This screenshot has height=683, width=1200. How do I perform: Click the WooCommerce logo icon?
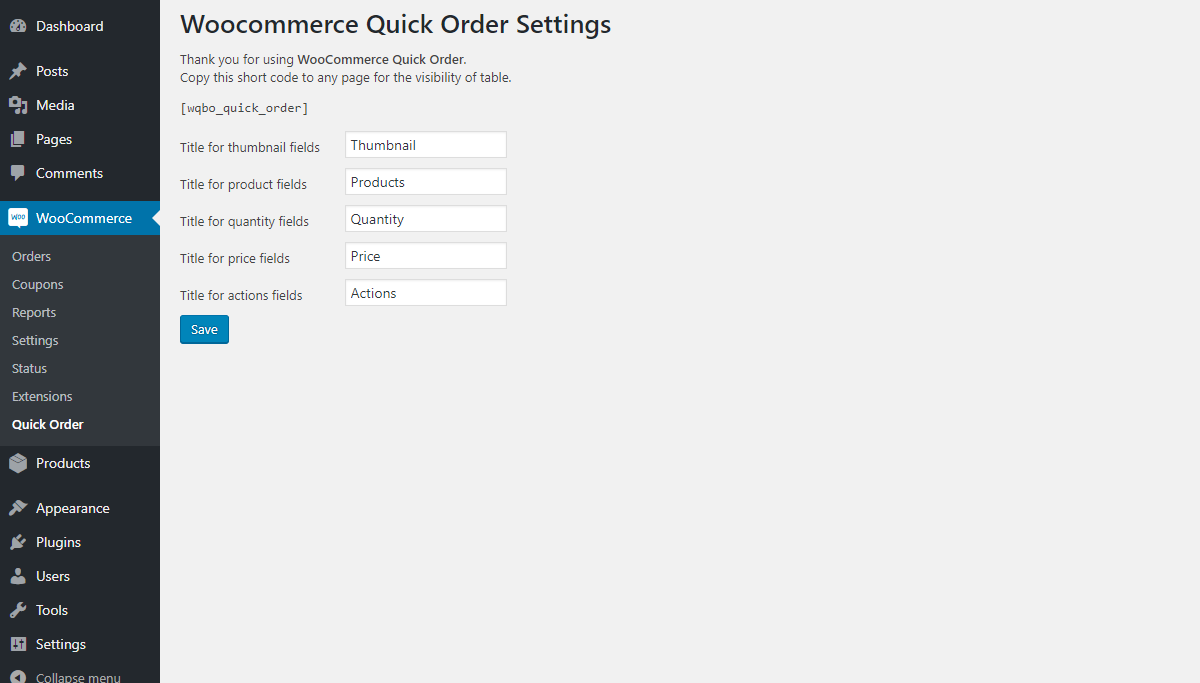click(x=20, y=217)
